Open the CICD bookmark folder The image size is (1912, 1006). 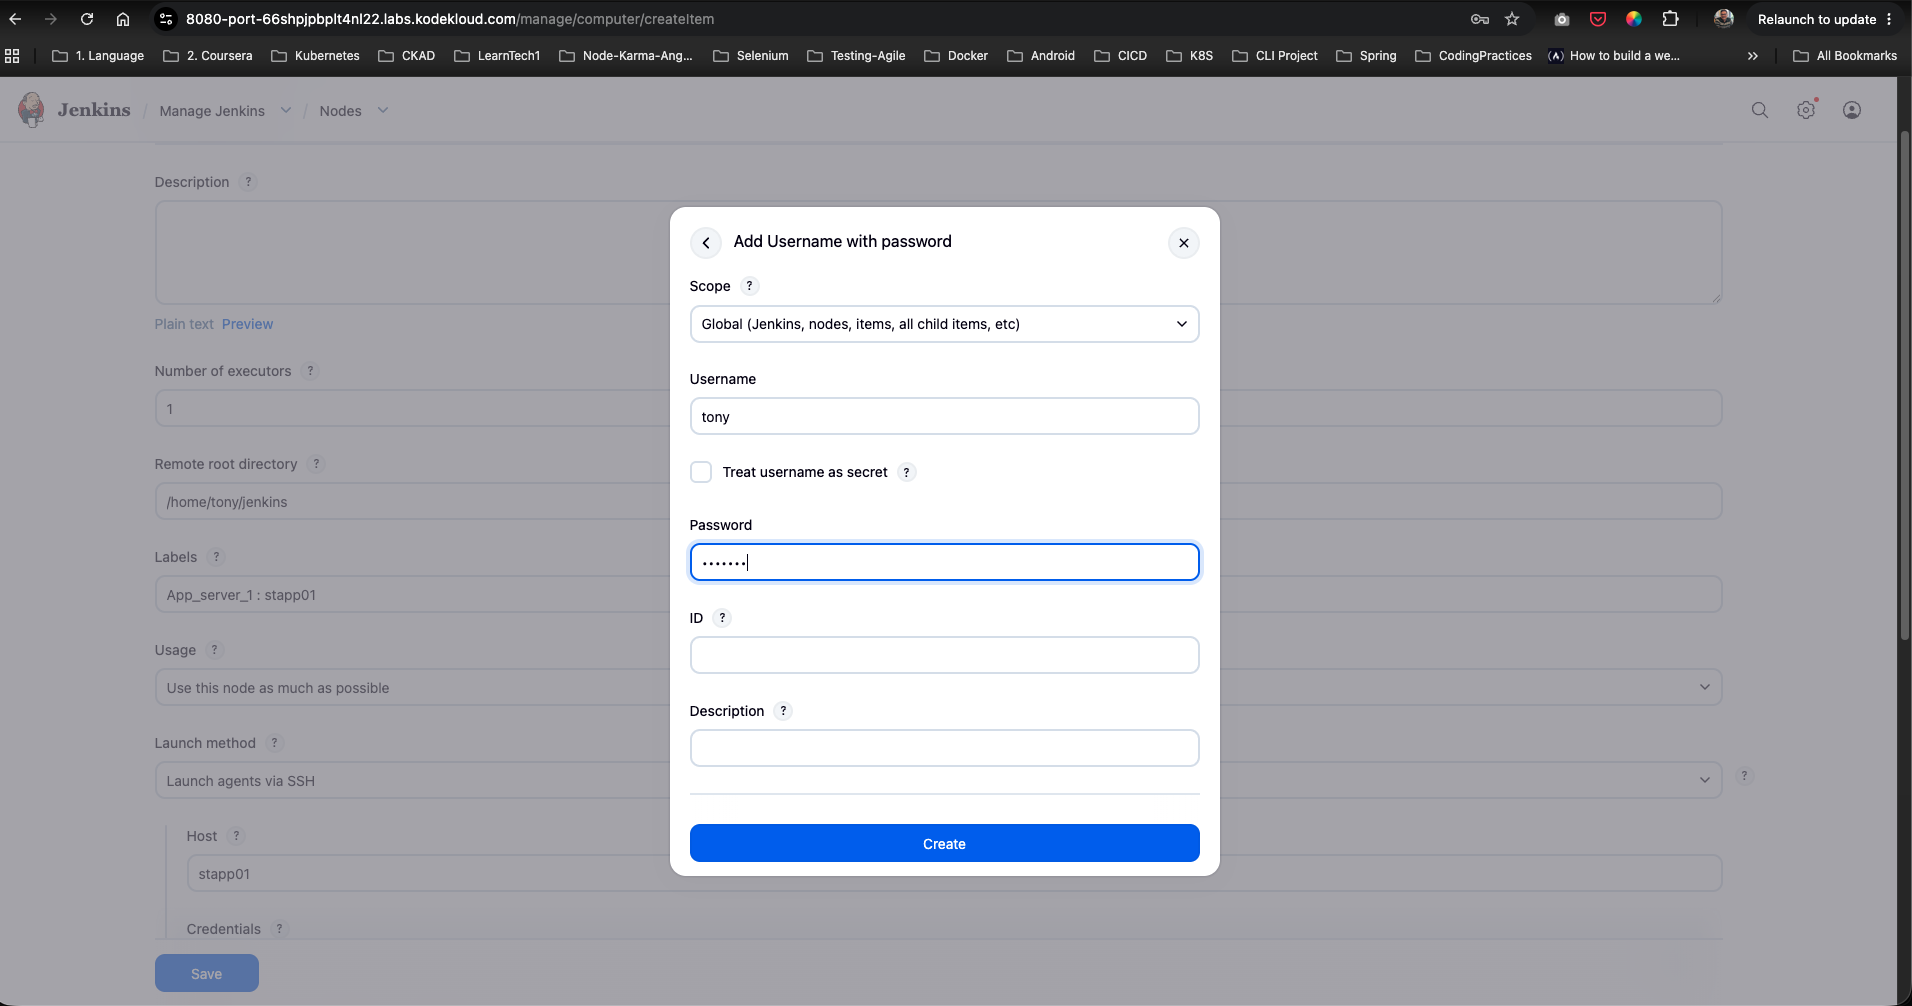click(x=1120, y=56)
